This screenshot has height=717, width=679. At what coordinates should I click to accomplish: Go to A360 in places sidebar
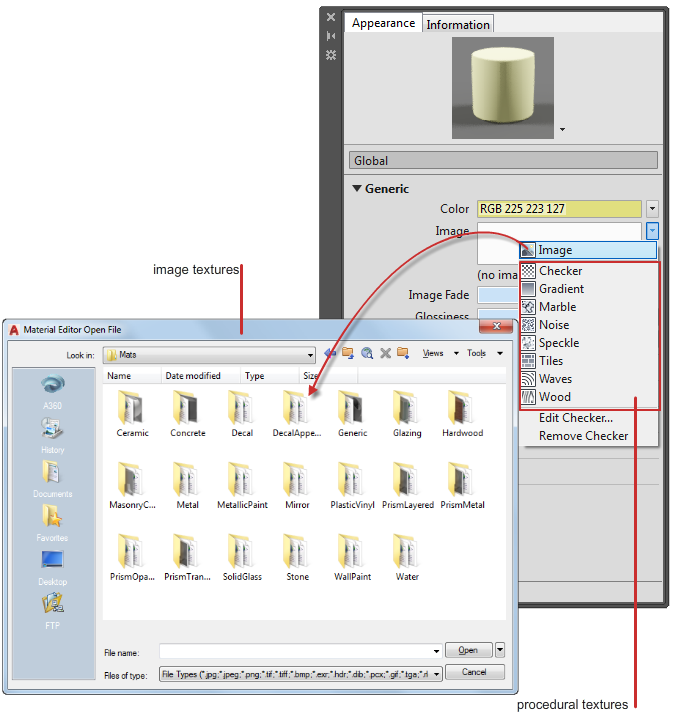53,391
